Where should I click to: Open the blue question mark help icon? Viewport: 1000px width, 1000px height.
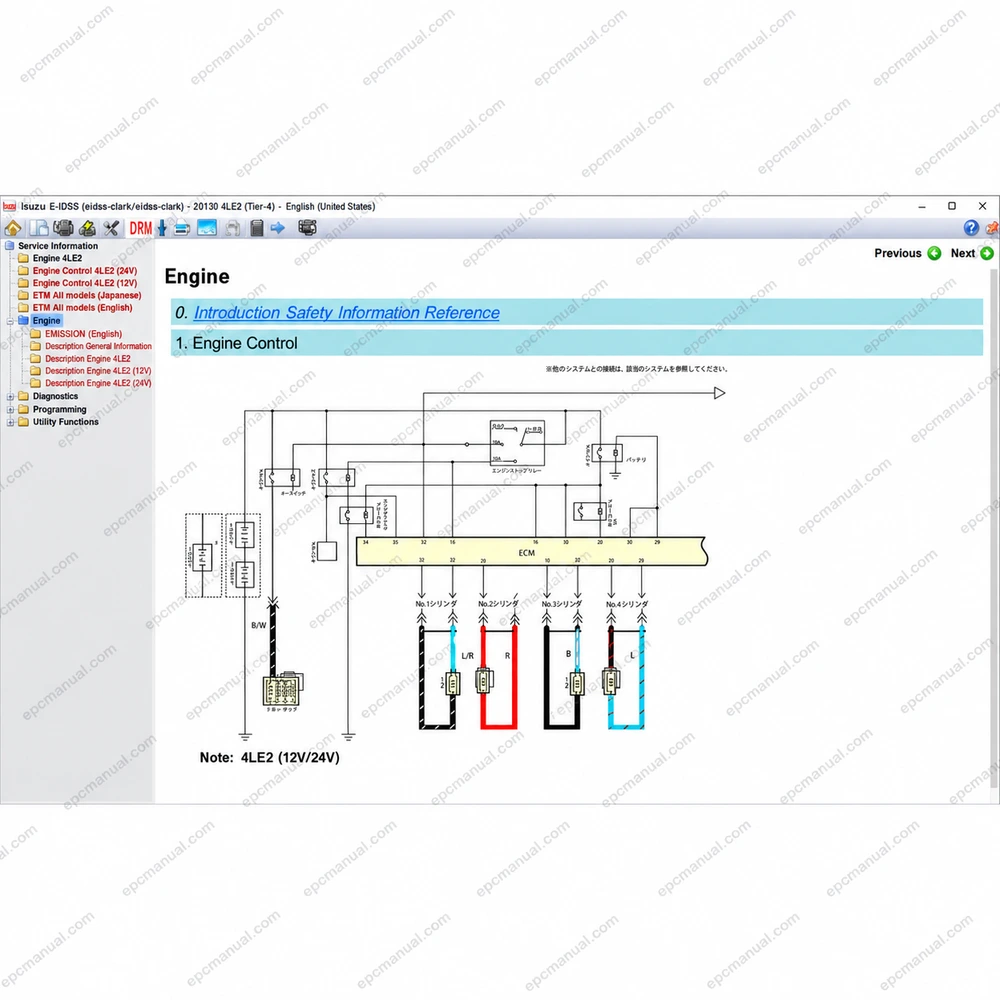coord(971,228)
